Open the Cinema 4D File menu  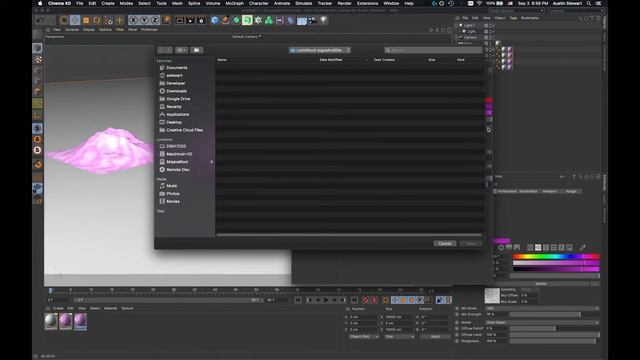[x=80, y=3]
